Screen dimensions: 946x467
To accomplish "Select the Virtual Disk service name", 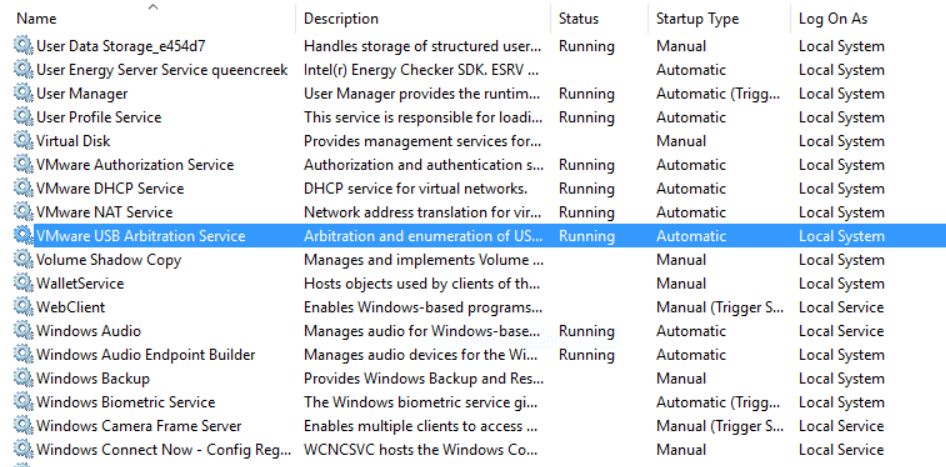I will [x=73, y=141].
